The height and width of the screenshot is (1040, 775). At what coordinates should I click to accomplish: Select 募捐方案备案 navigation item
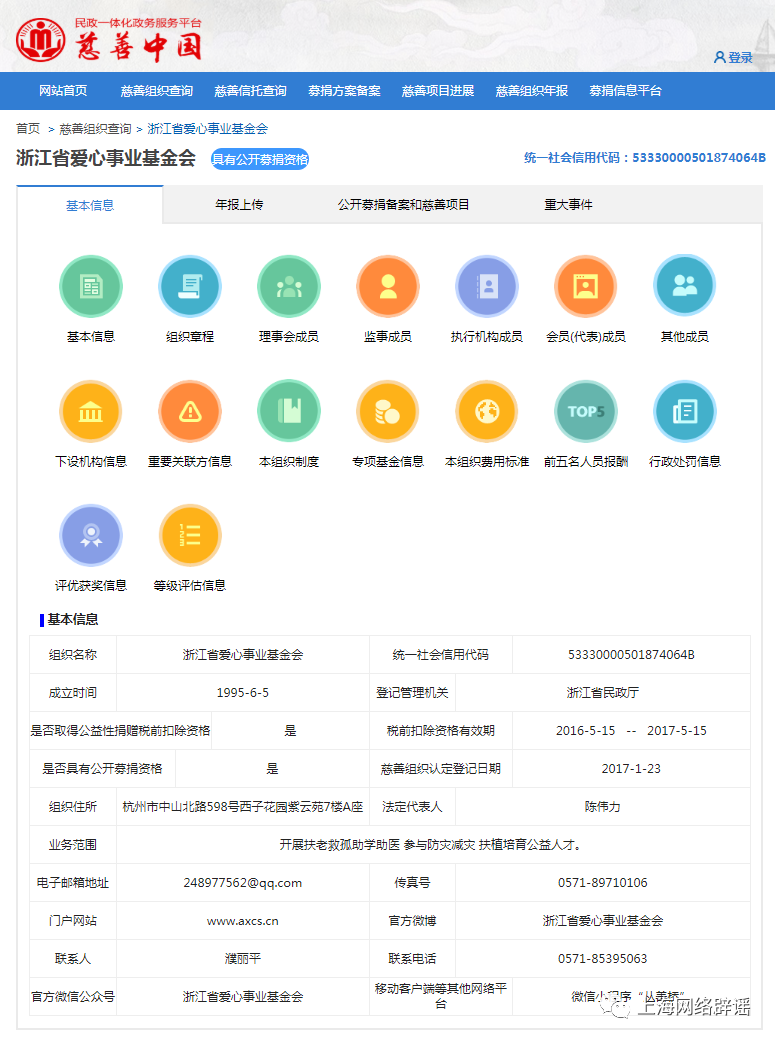tap(344, 91)
